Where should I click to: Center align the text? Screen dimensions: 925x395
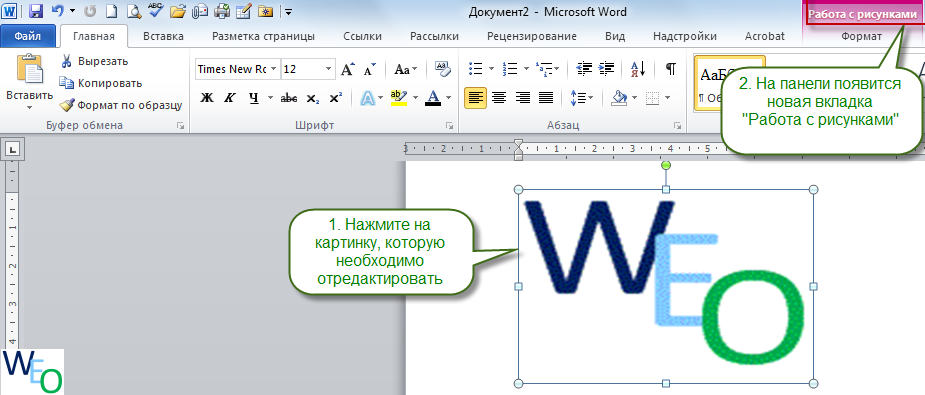click(x=499, y=97)
